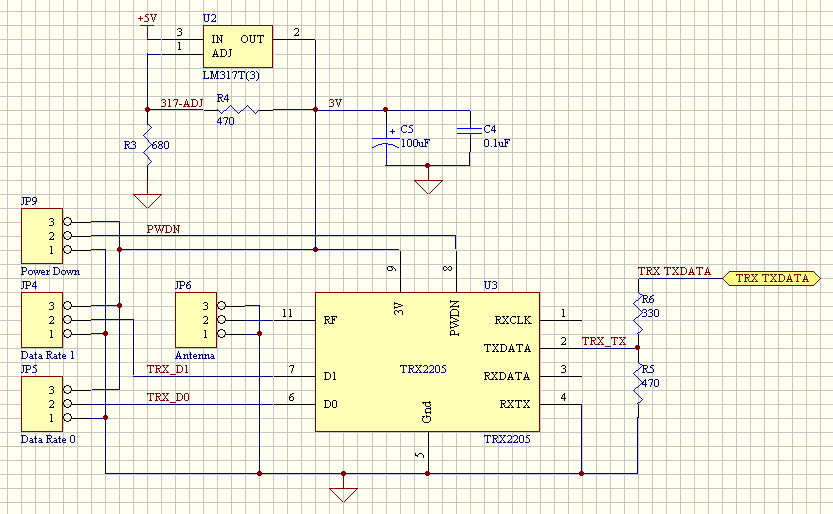
Task: Click the 3V net label near R4
Action: pyautogui.click(x=335, y=103)
